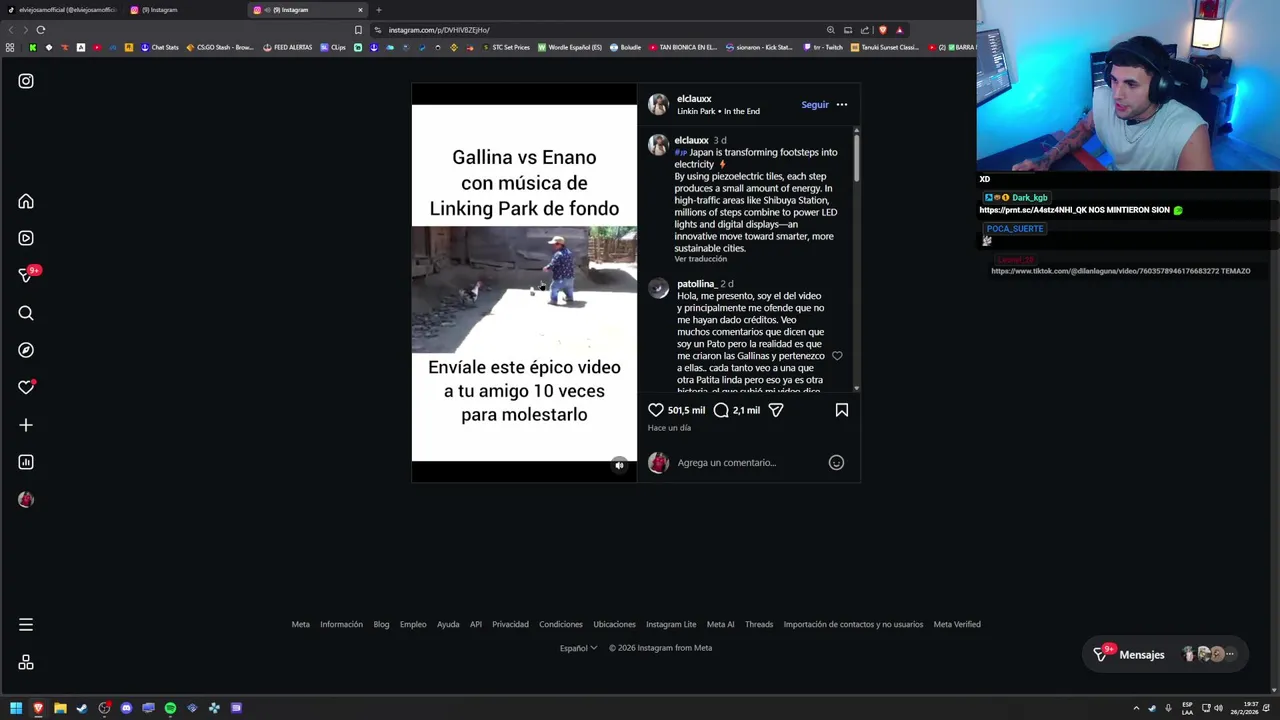Image resolution: width=1280 pixels, height=720 pixels.
Task: Open the Meta AI footer link
Action: tap(721, 625)
